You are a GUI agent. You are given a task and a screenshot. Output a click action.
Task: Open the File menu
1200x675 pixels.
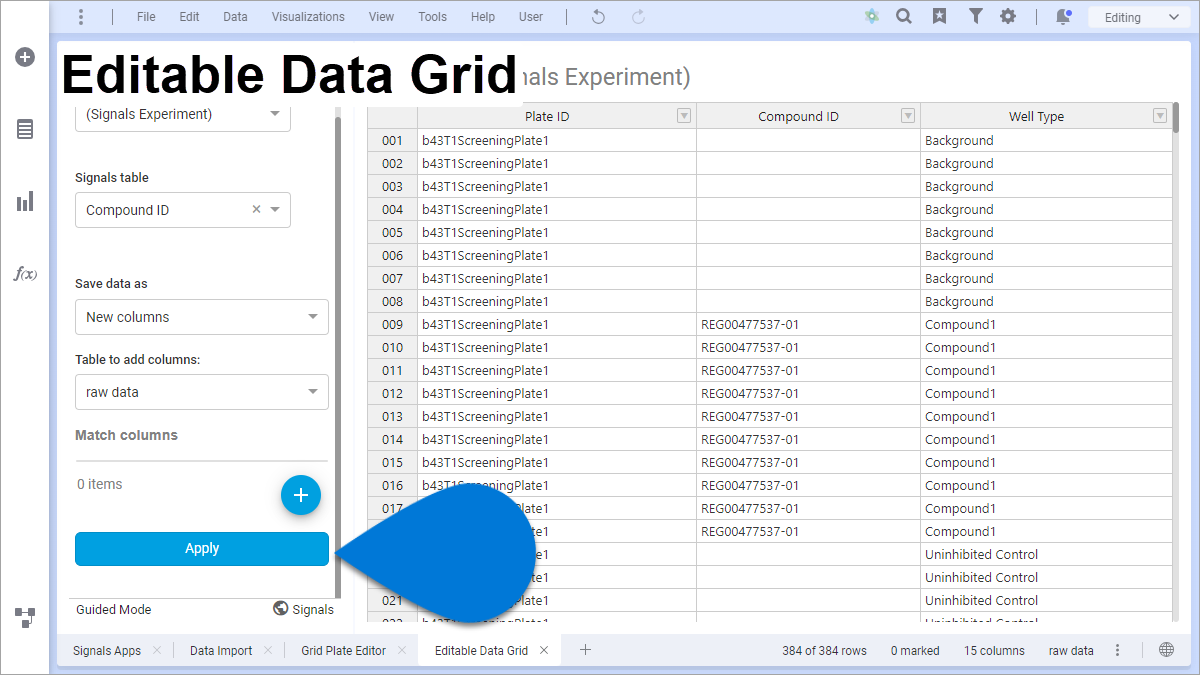[x=146, y=17]
